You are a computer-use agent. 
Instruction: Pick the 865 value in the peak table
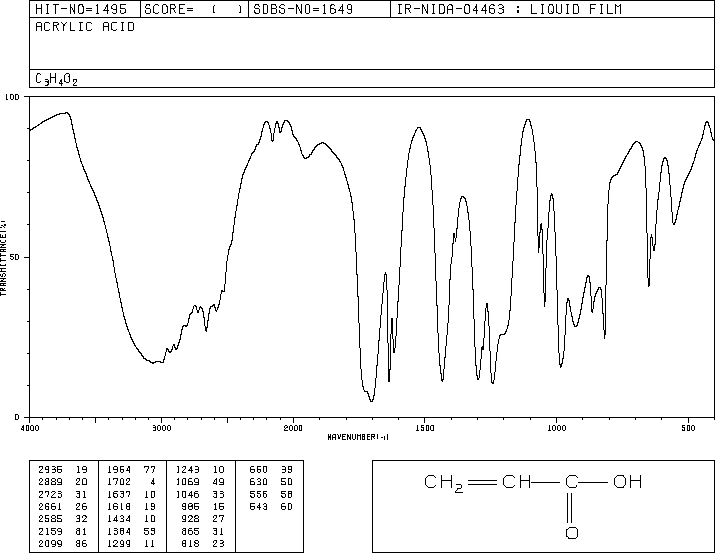point(191,531)
